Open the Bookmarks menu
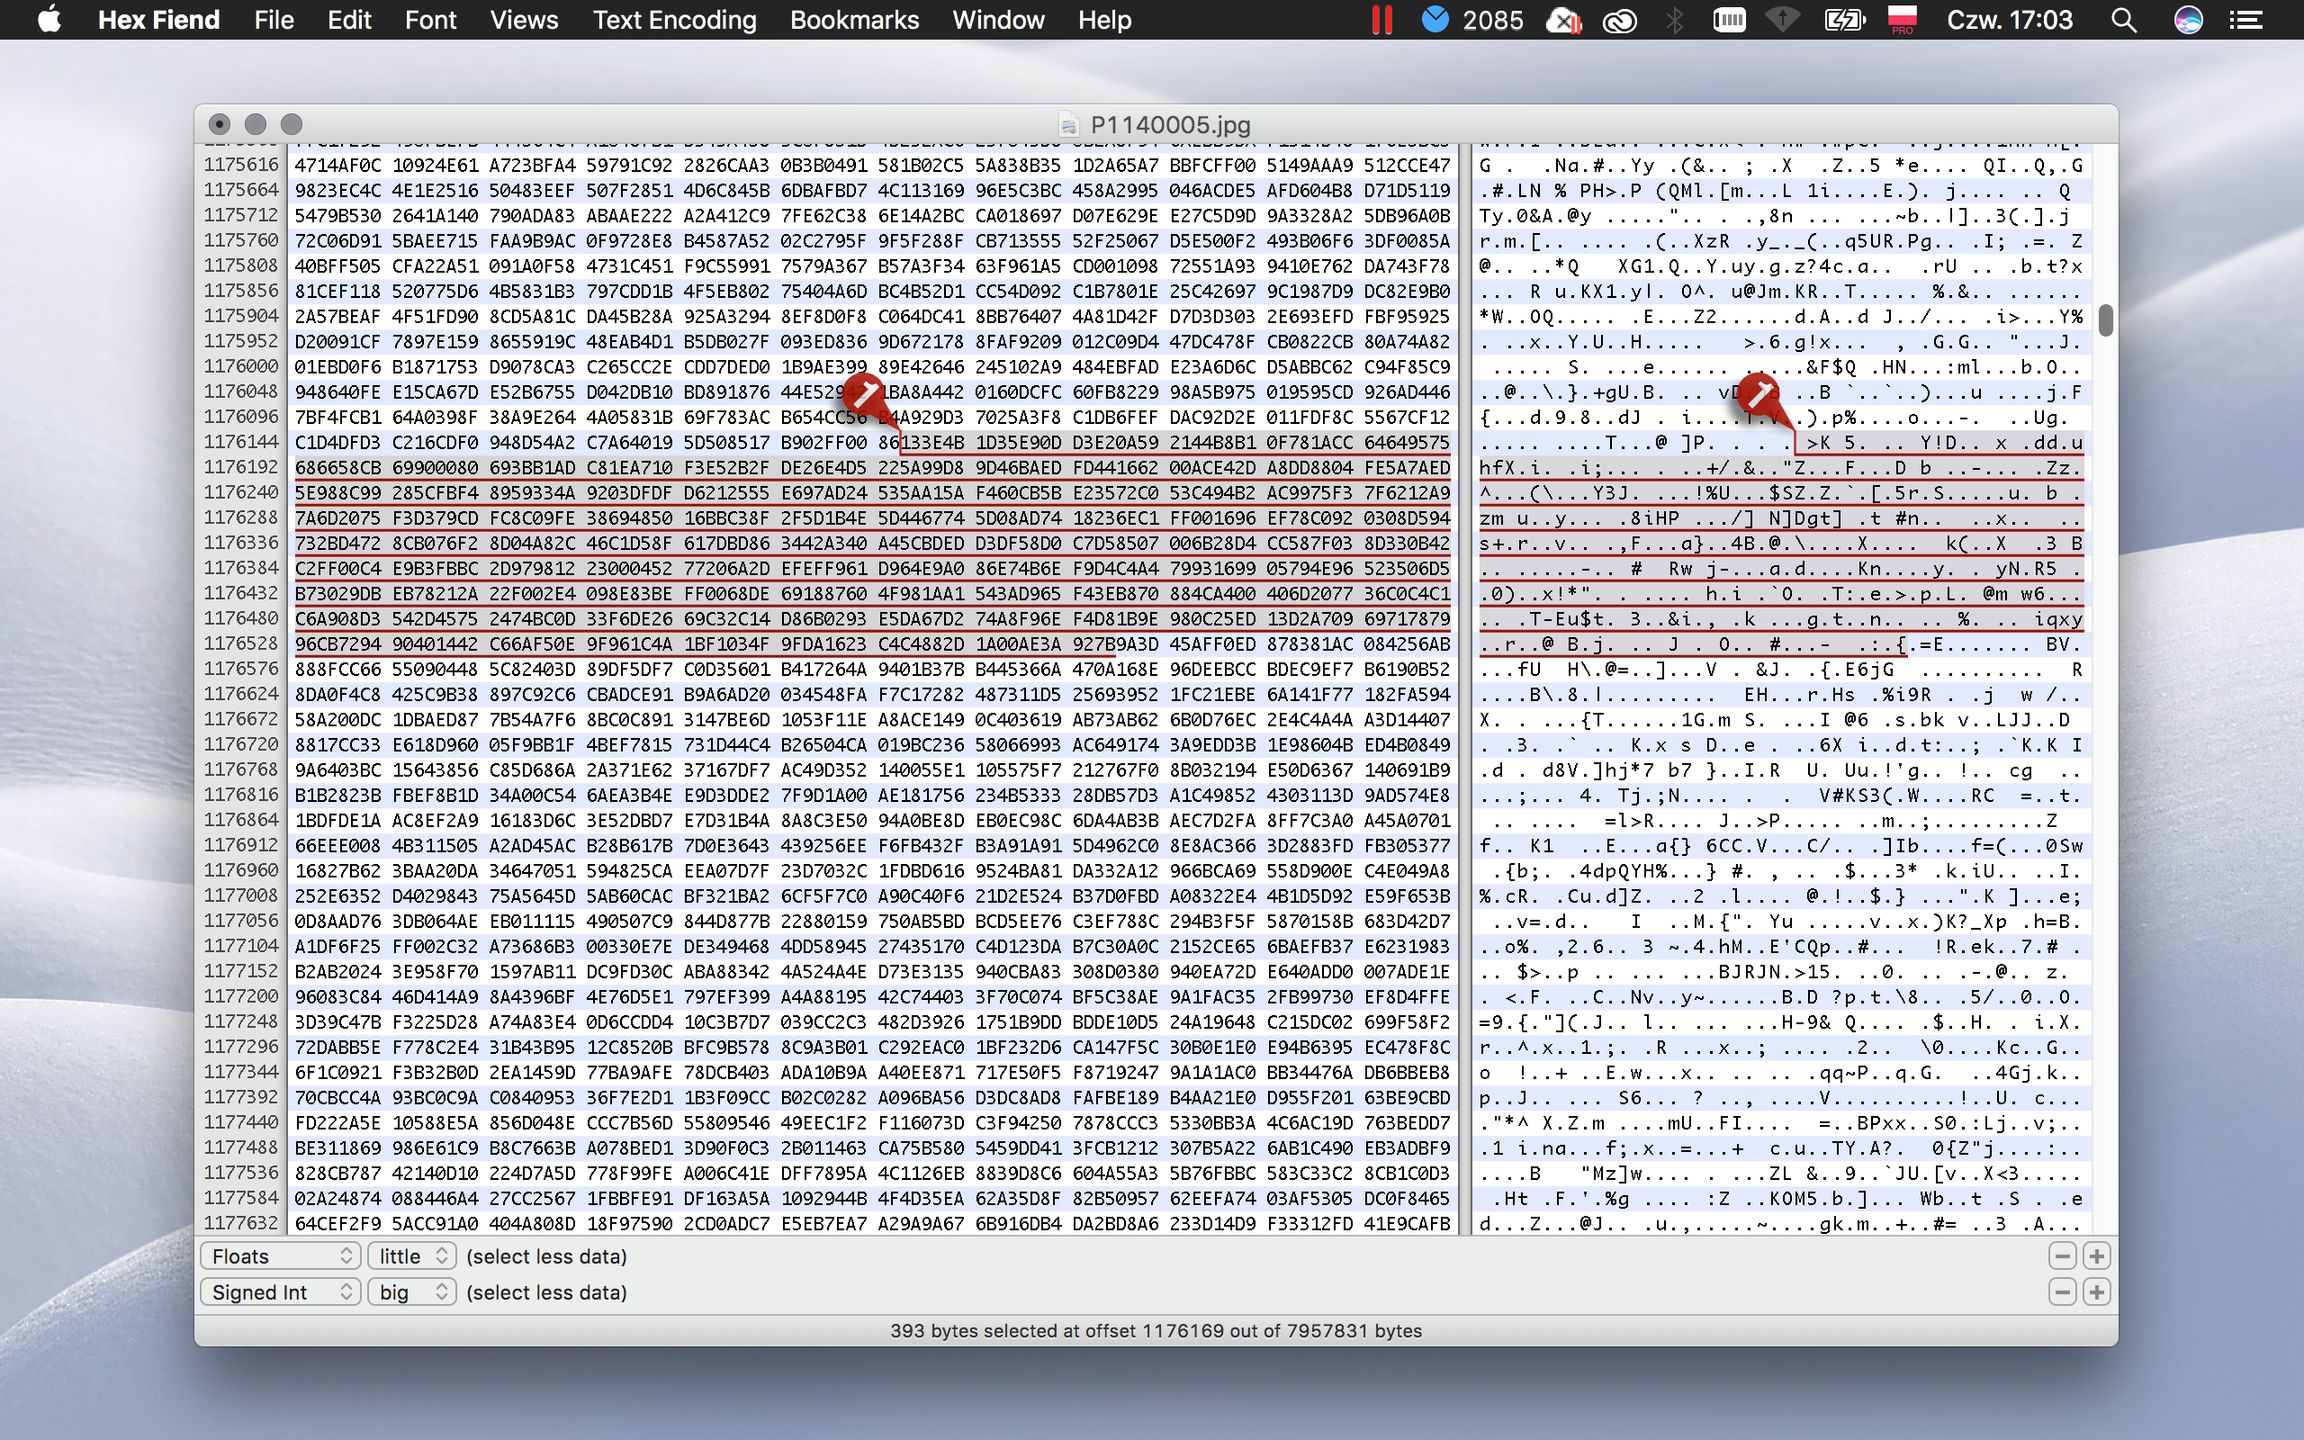The height and width of the screenshot is (1440, 2304). [854, 20]
